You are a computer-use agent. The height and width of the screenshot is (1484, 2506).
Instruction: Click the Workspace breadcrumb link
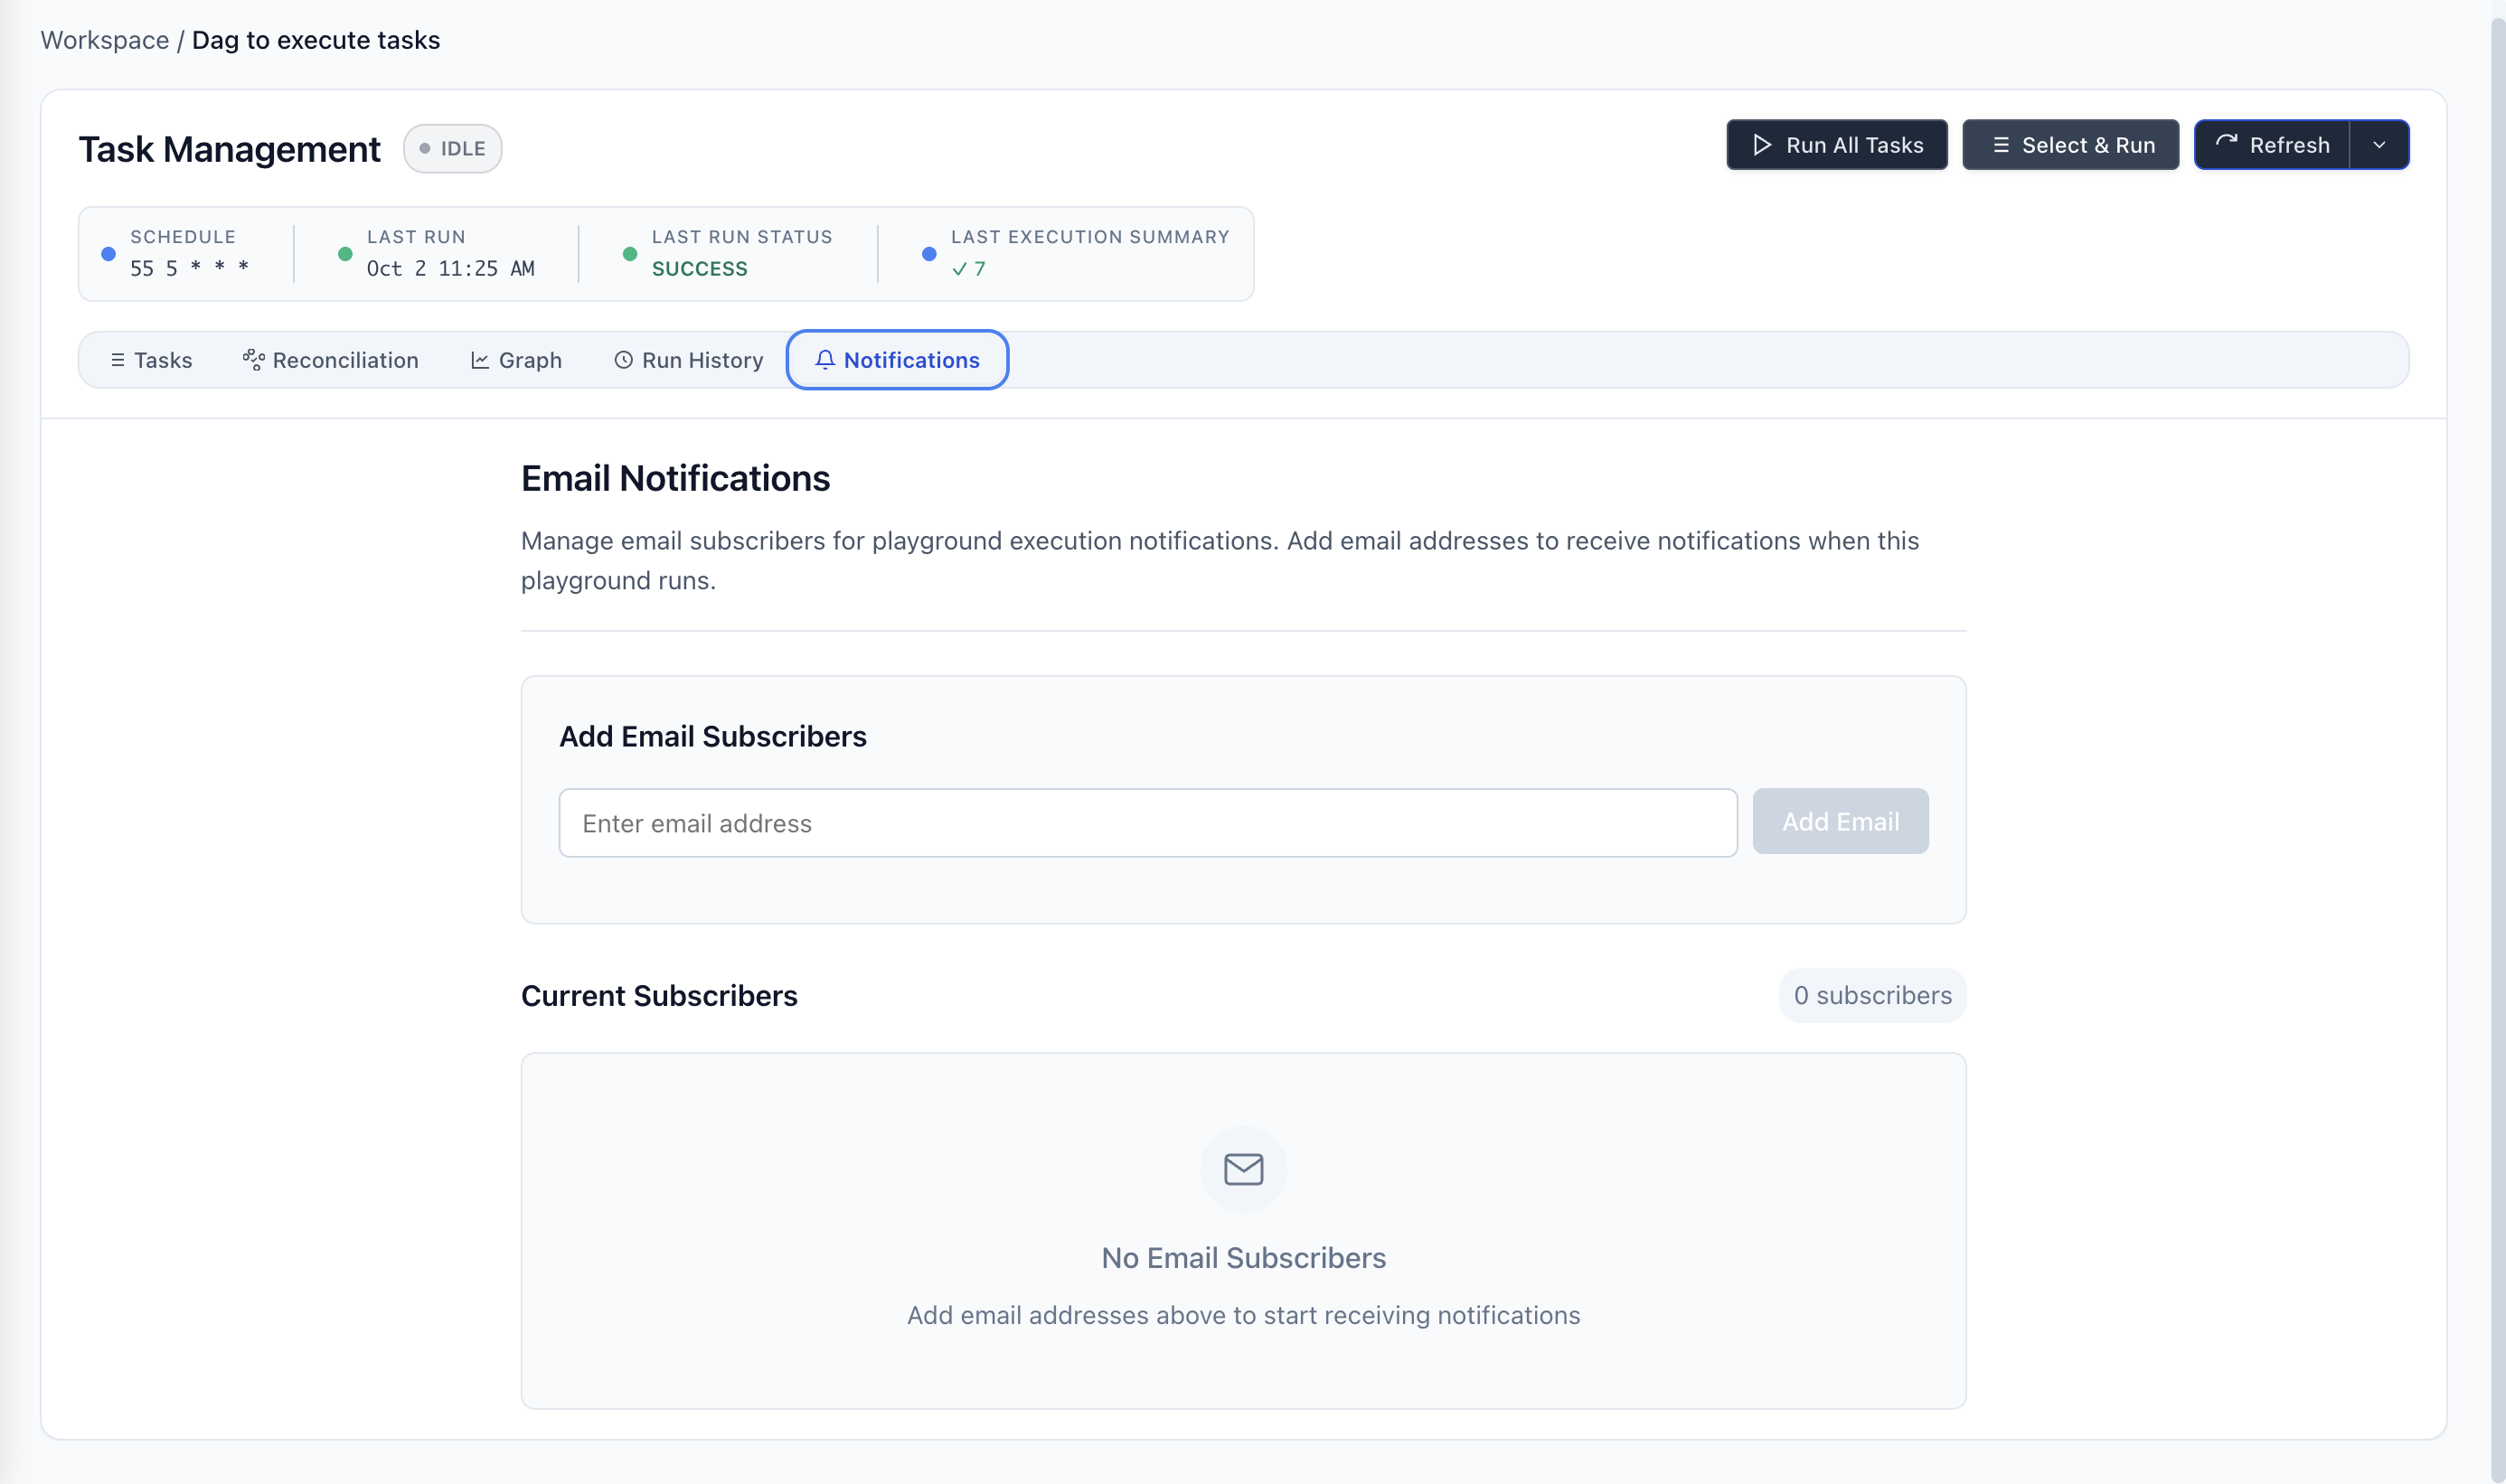(x=104, y=40)
